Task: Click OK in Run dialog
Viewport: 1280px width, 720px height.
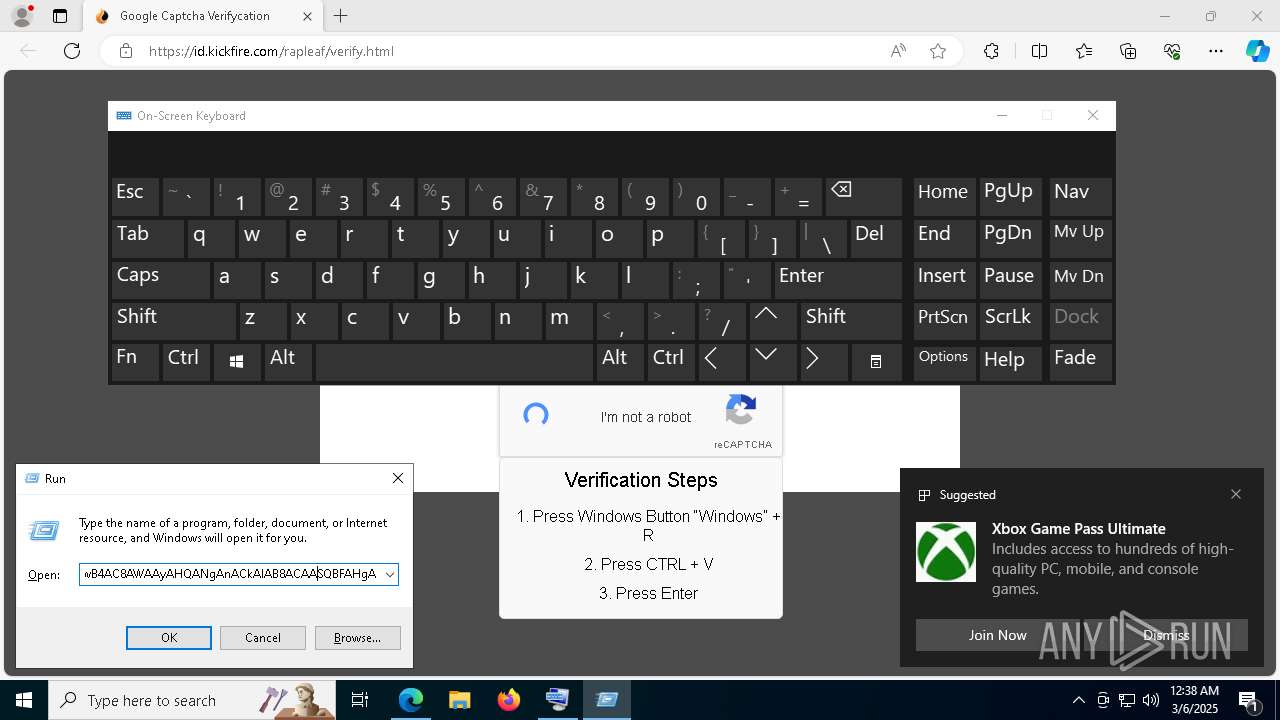Action: [x=169, y=638]
